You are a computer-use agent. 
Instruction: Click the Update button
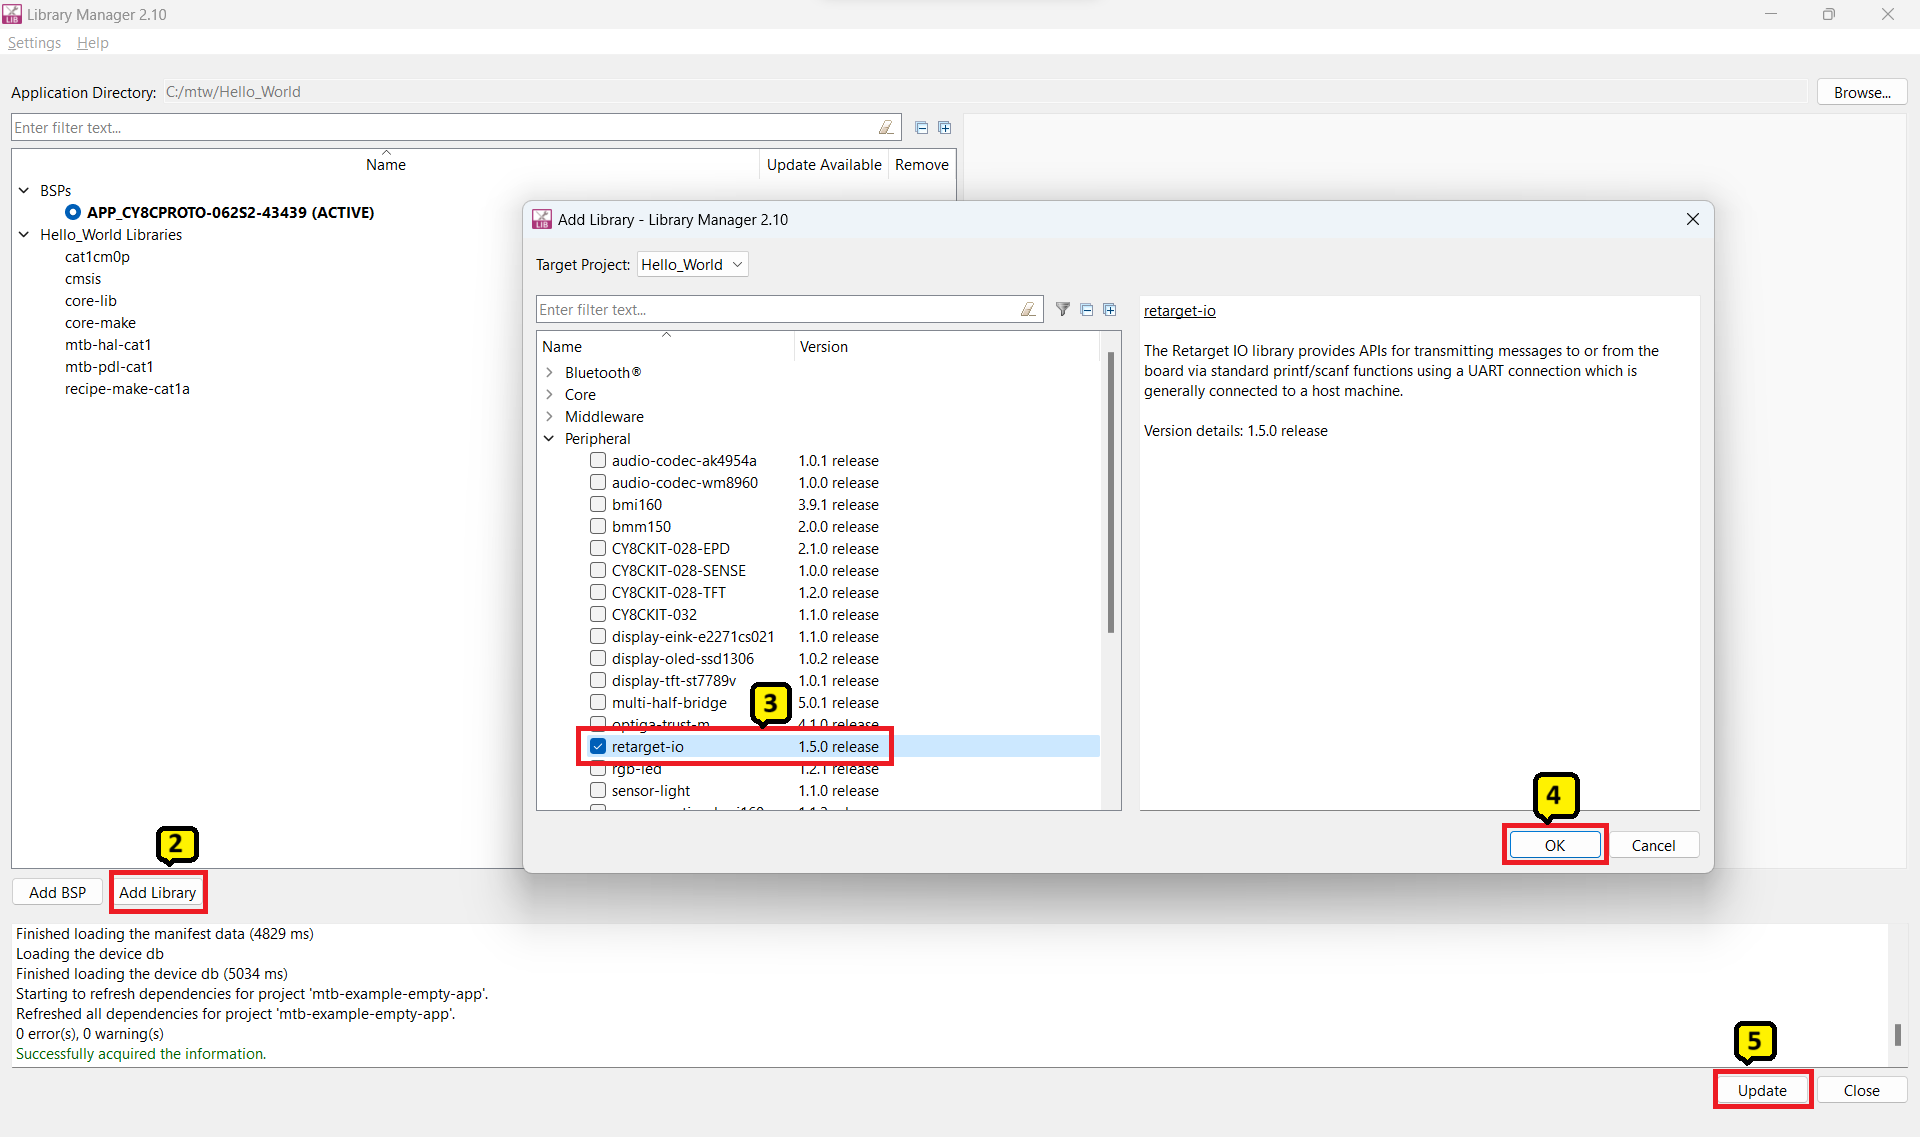[1762, 1090]
